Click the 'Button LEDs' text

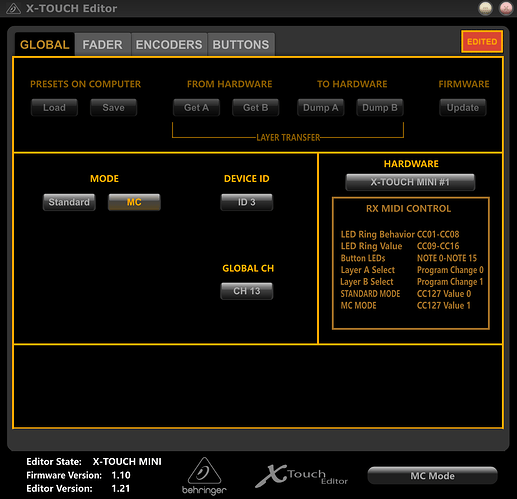point(363,258)
